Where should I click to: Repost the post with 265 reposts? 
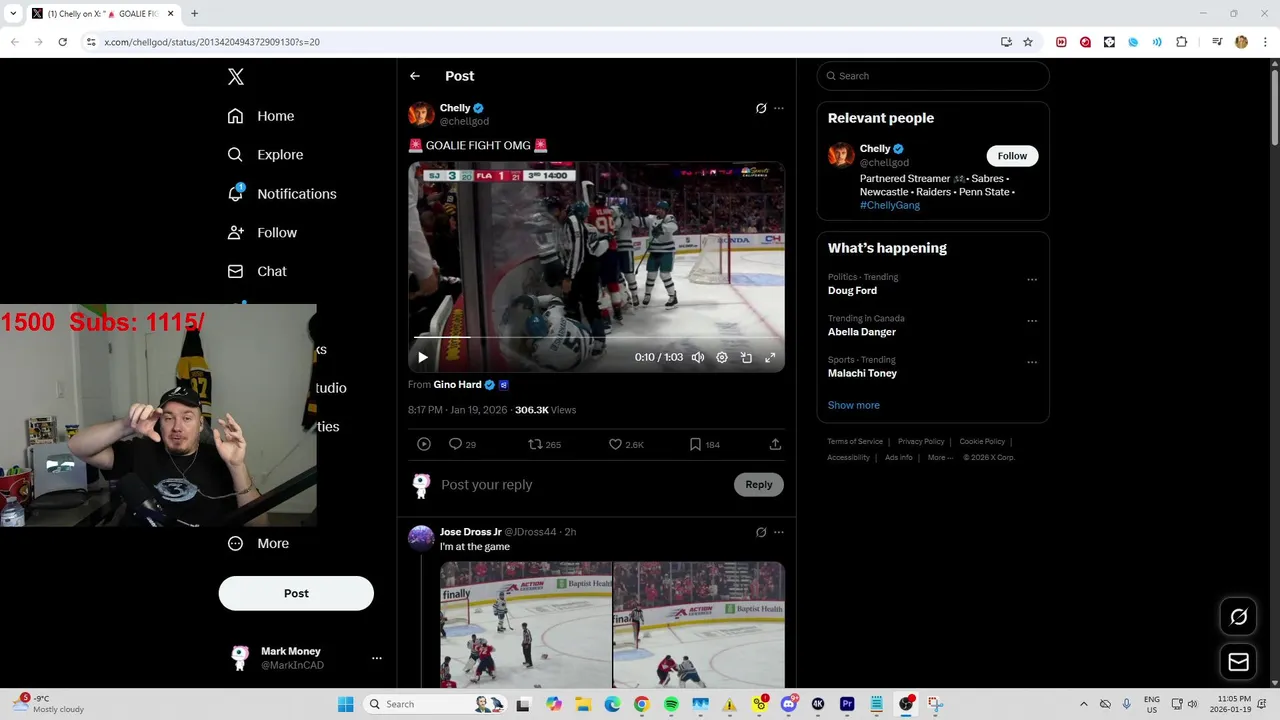[544, 444]
